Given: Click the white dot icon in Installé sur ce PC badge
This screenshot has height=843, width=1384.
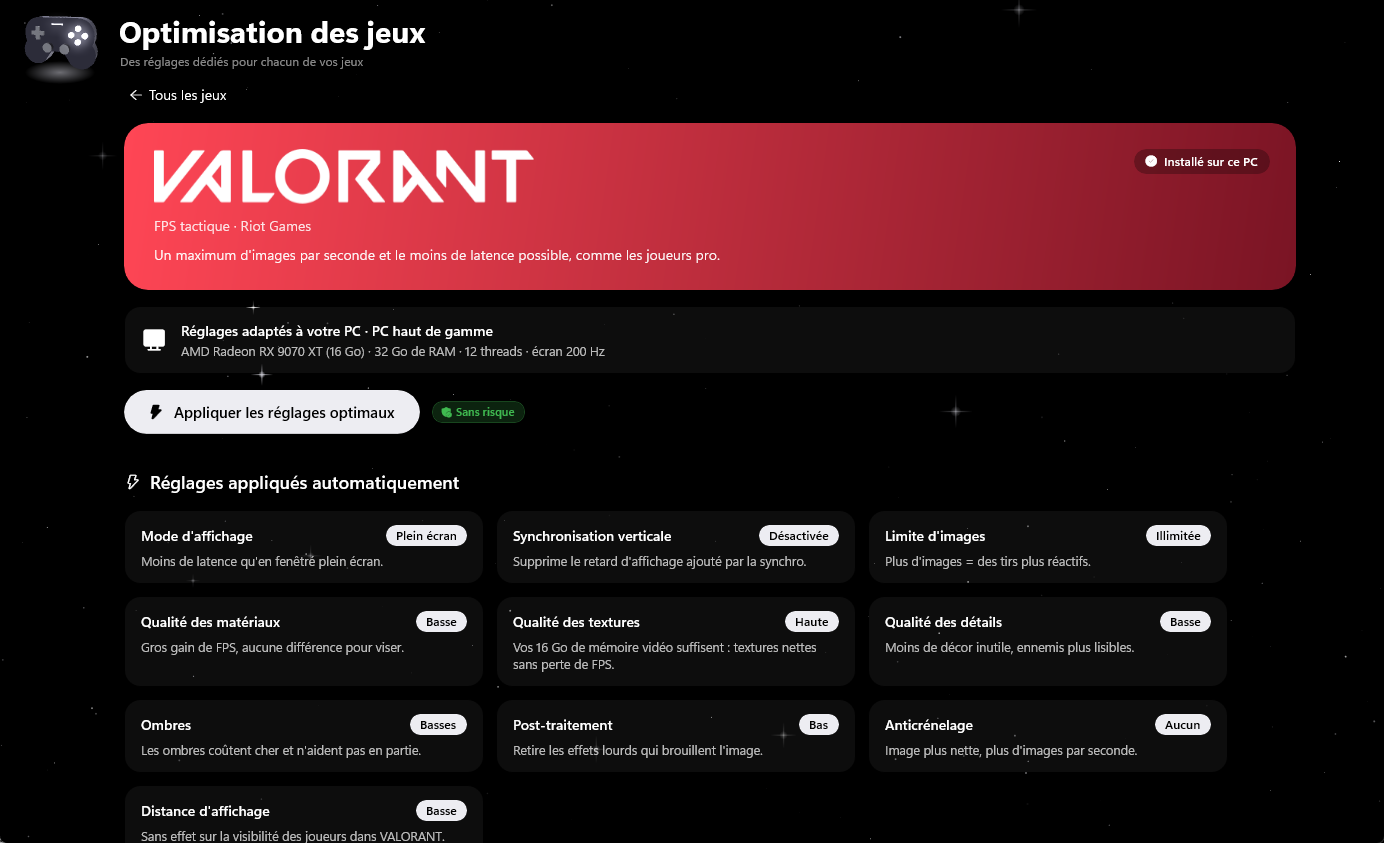Looking at the screenshot, I should [1151, 161].
